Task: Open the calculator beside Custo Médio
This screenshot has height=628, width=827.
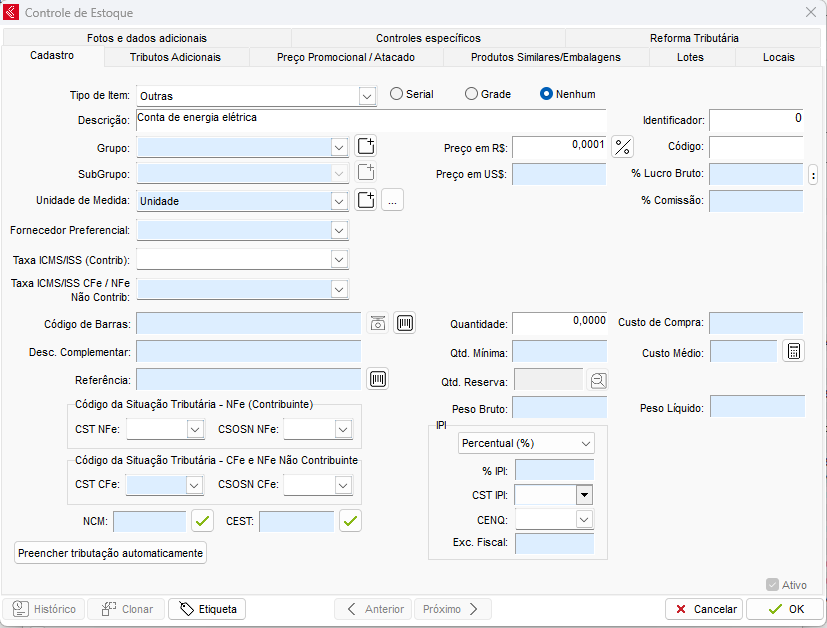Action: point(793,352)
